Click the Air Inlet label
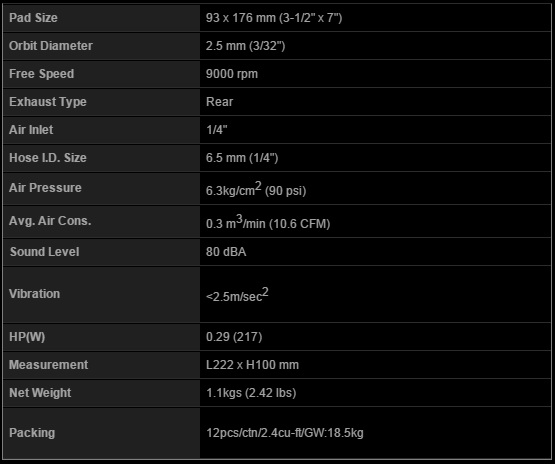Screen dimensions: 555x464 (31, 130)
